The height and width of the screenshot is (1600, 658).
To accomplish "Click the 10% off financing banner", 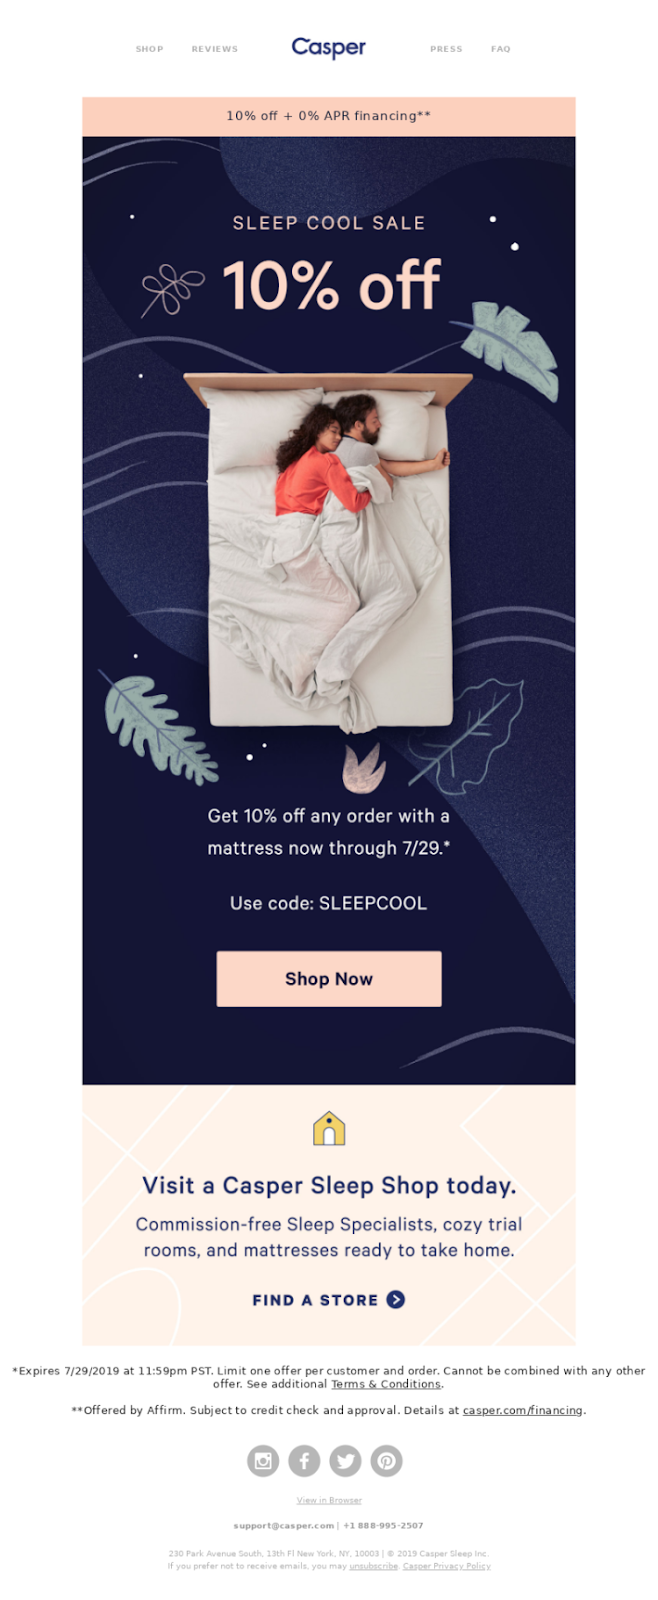I will click(x=329, y=116).
